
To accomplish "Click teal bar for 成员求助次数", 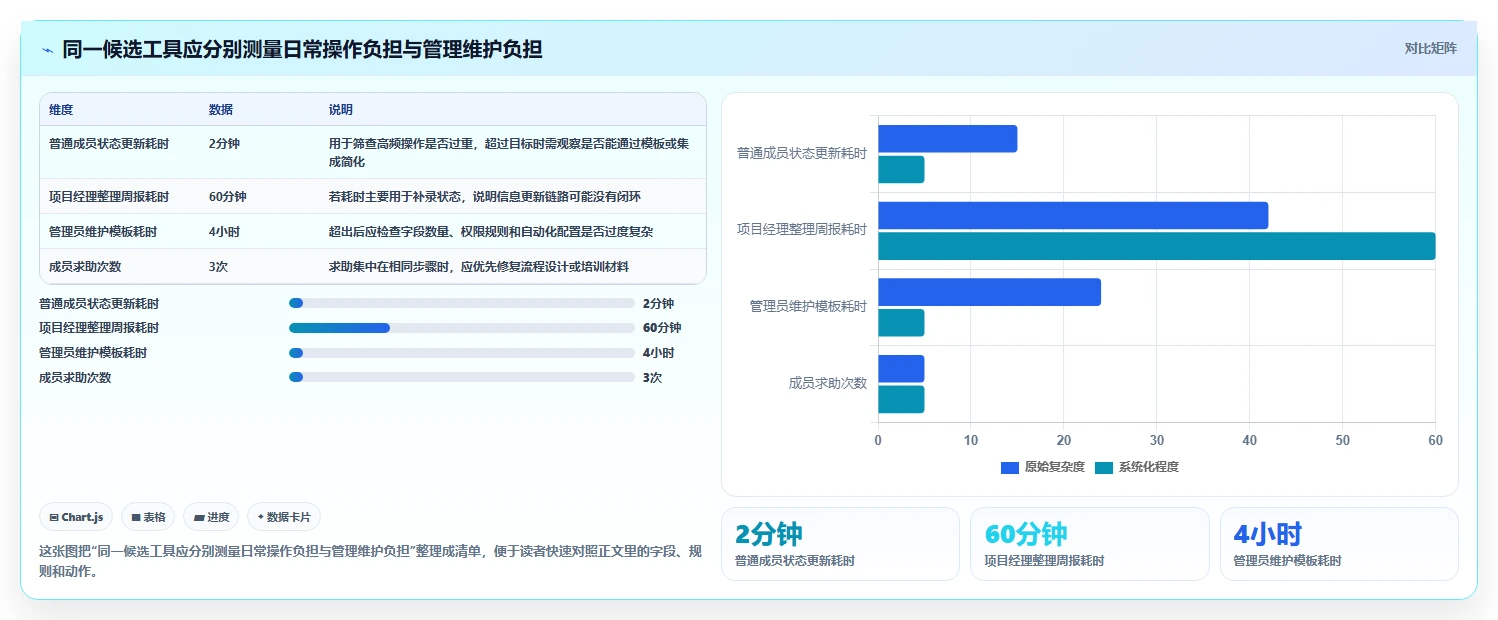I will (901, 399).
